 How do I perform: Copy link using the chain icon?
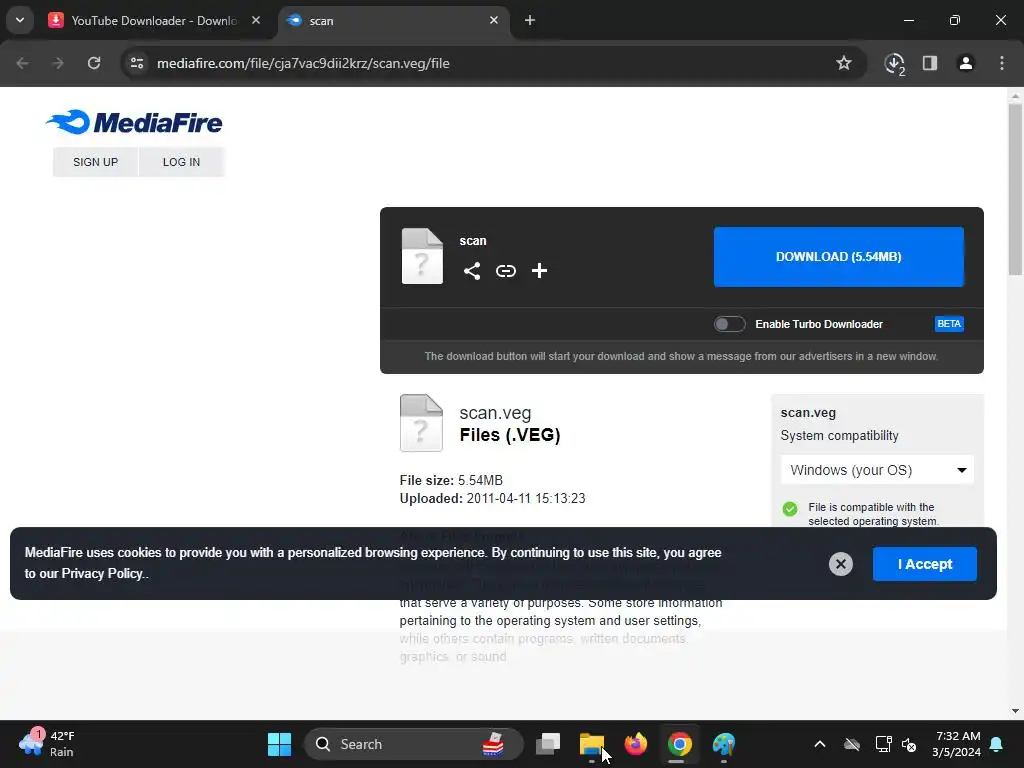(505, 270)
